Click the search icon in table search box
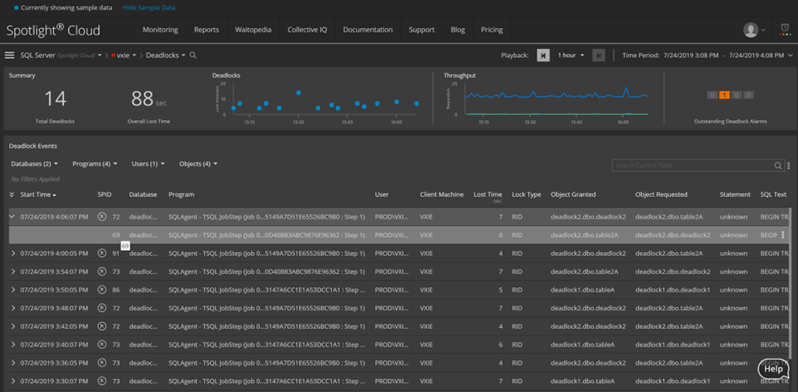This screenshot has width=798, height=392. 778,165
